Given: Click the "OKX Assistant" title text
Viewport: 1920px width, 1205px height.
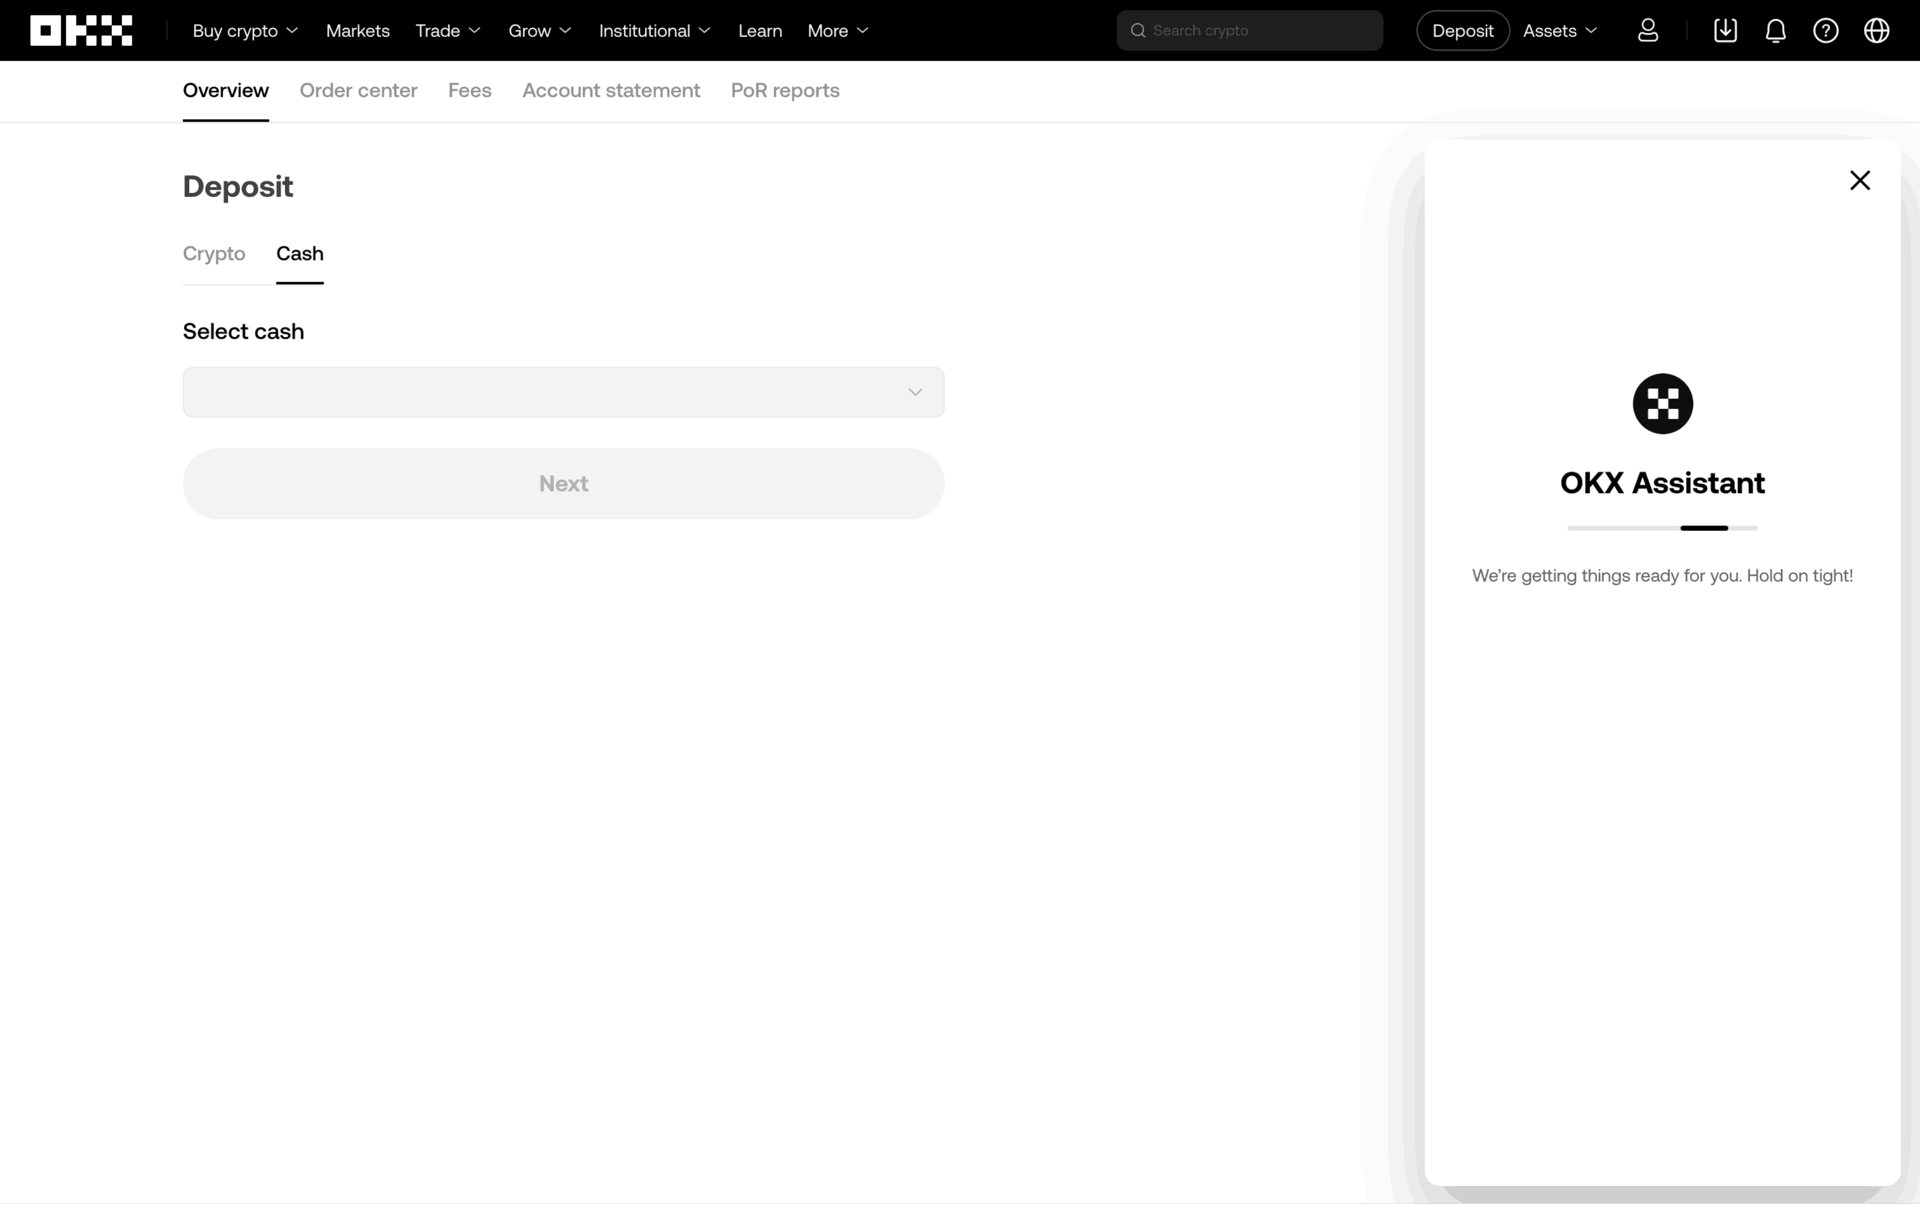Looking at the screenshot, I should pyautogui.click(x=1662, y=483).
